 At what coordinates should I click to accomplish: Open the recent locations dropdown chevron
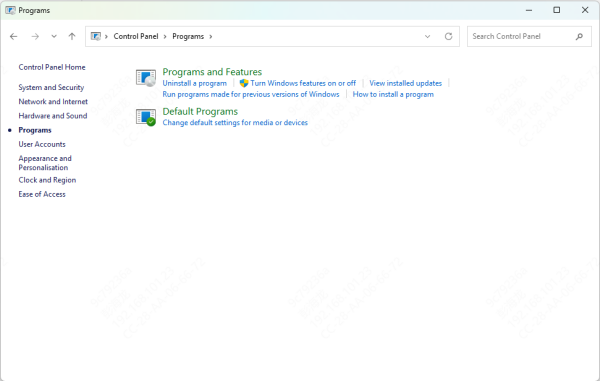click(54, 36)
